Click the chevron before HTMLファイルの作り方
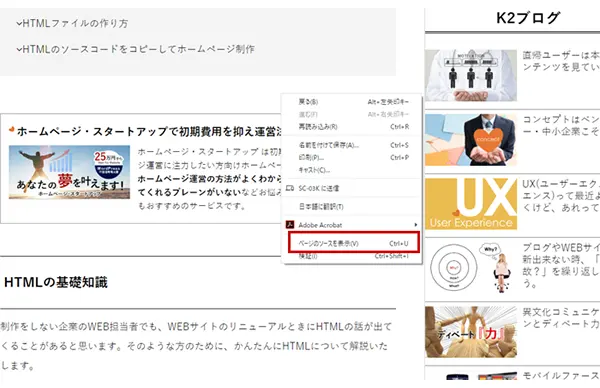 coord(19,24)
